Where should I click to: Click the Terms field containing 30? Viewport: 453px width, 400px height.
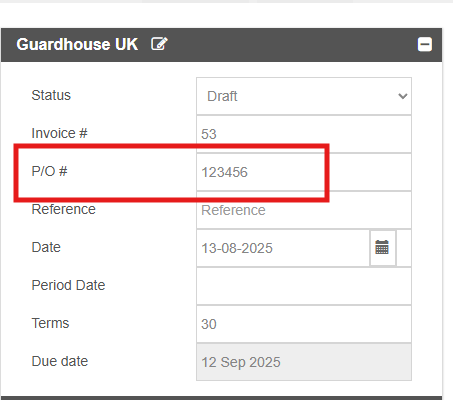pos(304,324)
